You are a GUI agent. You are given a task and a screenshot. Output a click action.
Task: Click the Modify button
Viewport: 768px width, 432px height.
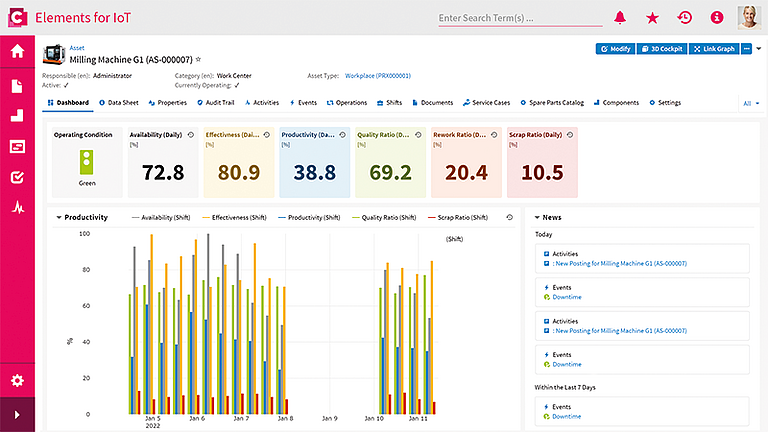[616, 49]
